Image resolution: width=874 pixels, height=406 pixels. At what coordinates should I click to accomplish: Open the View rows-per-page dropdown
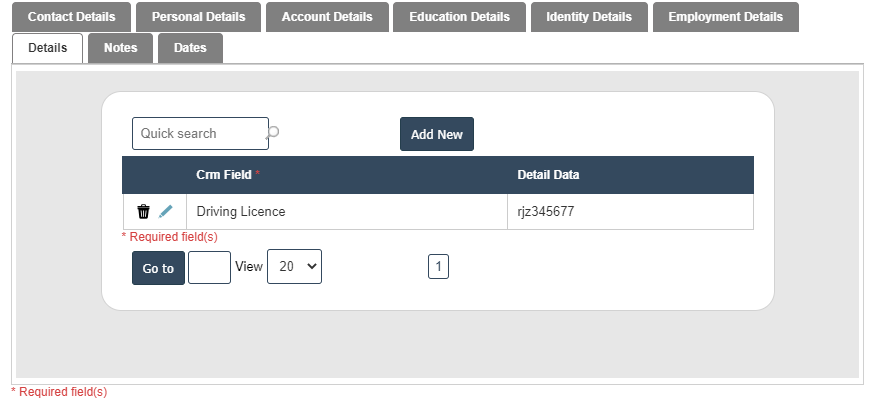[294, 267]
